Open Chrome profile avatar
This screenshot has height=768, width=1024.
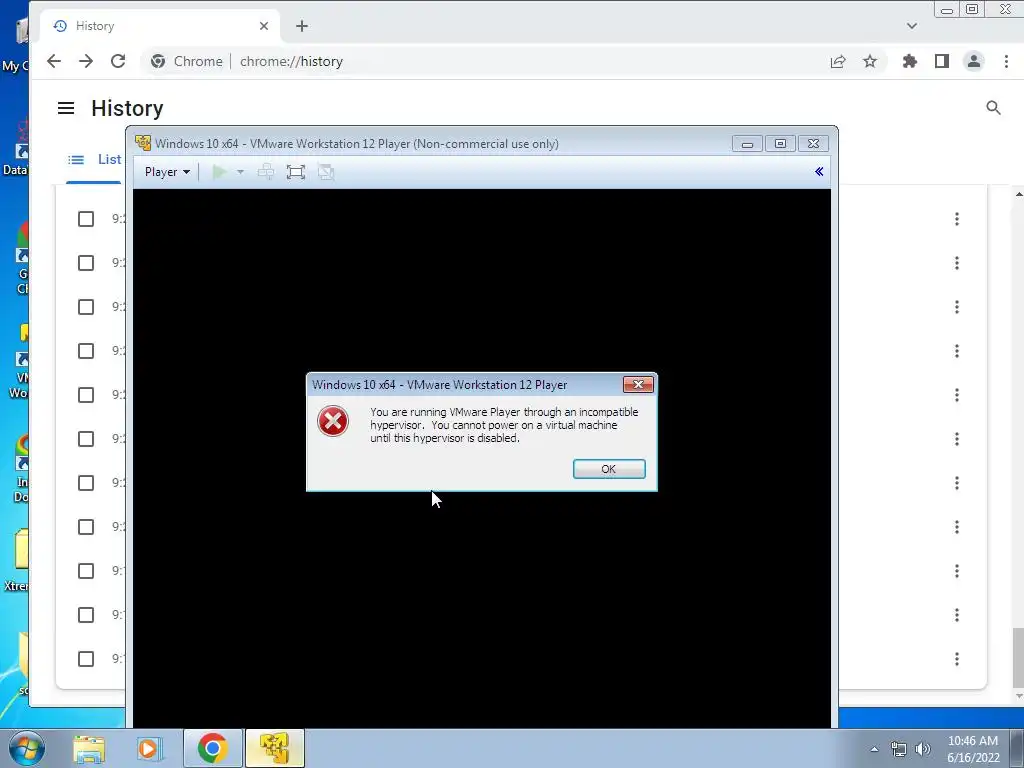[974, 61]
